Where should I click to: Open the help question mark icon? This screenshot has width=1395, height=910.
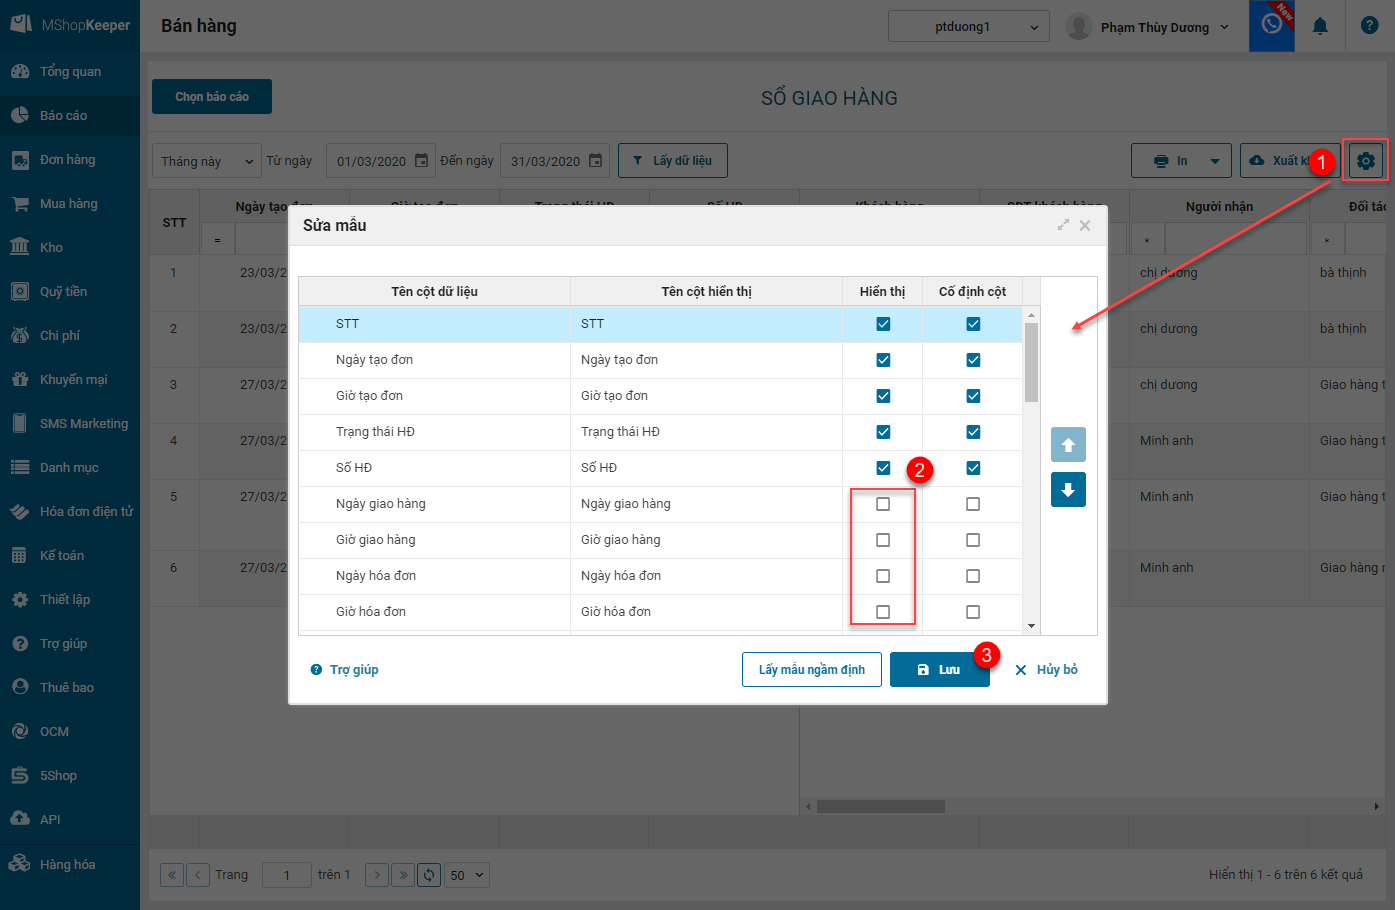point(1369,26)
